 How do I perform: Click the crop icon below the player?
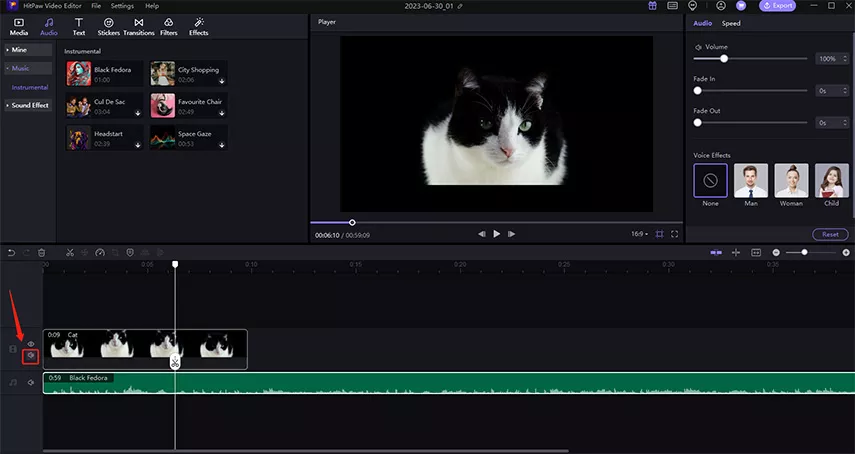(x=659, y=234)
